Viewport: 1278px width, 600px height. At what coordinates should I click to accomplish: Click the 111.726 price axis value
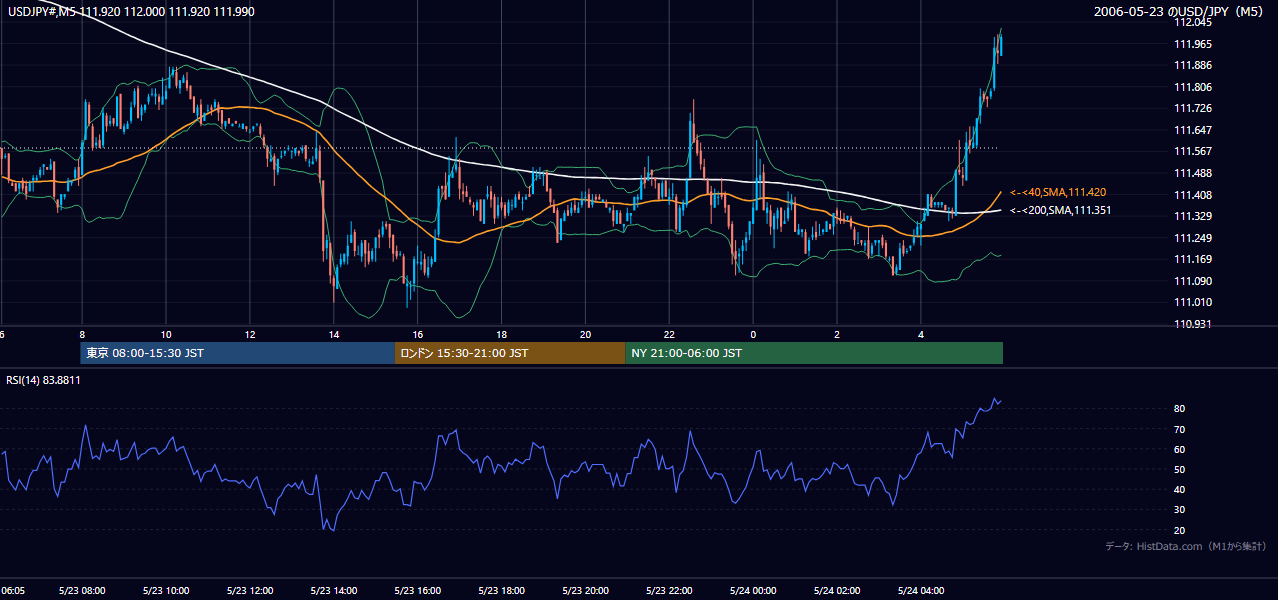[x=1192, y=108]
